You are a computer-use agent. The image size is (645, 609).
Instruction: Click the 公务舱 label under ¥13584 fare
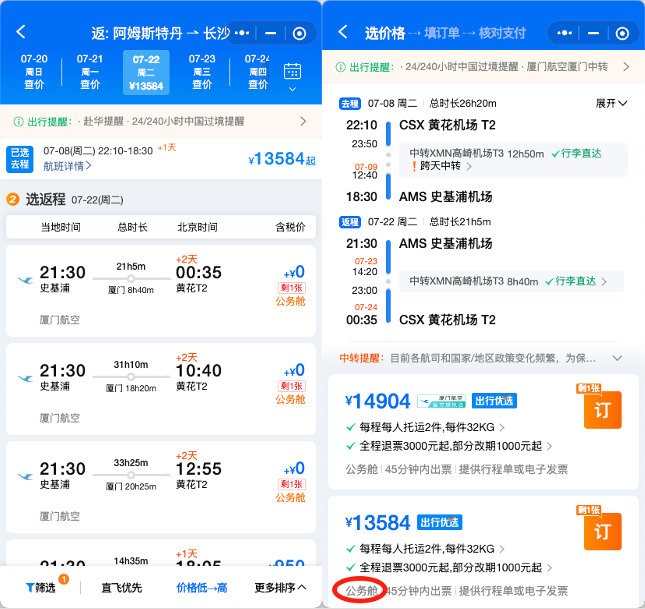click(361, 591)
